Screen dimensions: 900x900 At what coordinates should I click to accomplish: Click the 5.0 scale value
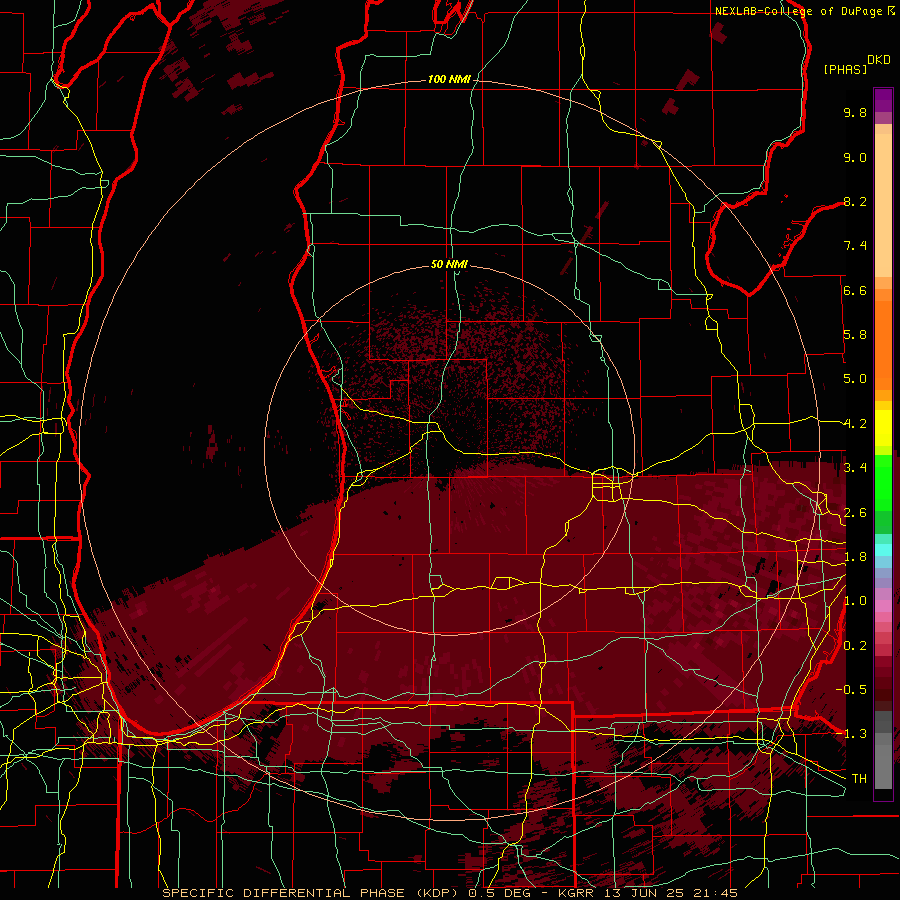click(855, 379)
